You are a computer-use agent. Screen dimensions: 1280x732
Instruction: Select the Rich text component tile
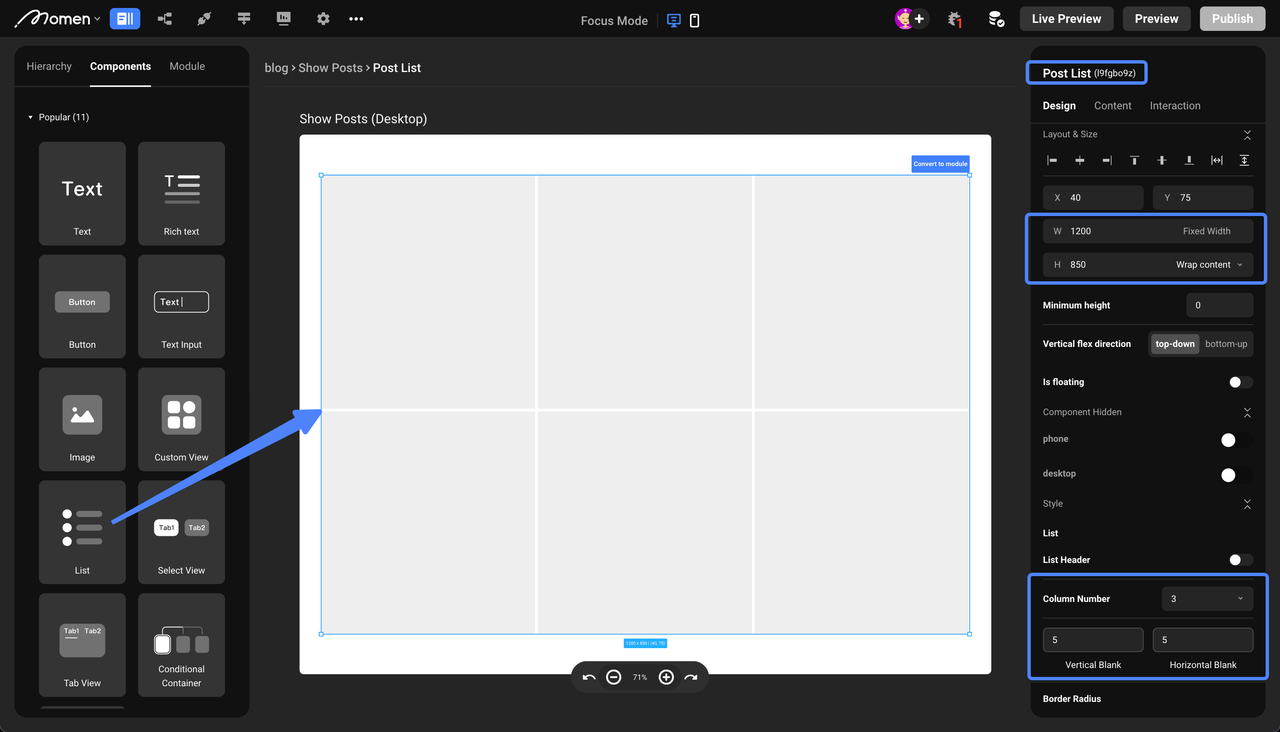(181, 193)
